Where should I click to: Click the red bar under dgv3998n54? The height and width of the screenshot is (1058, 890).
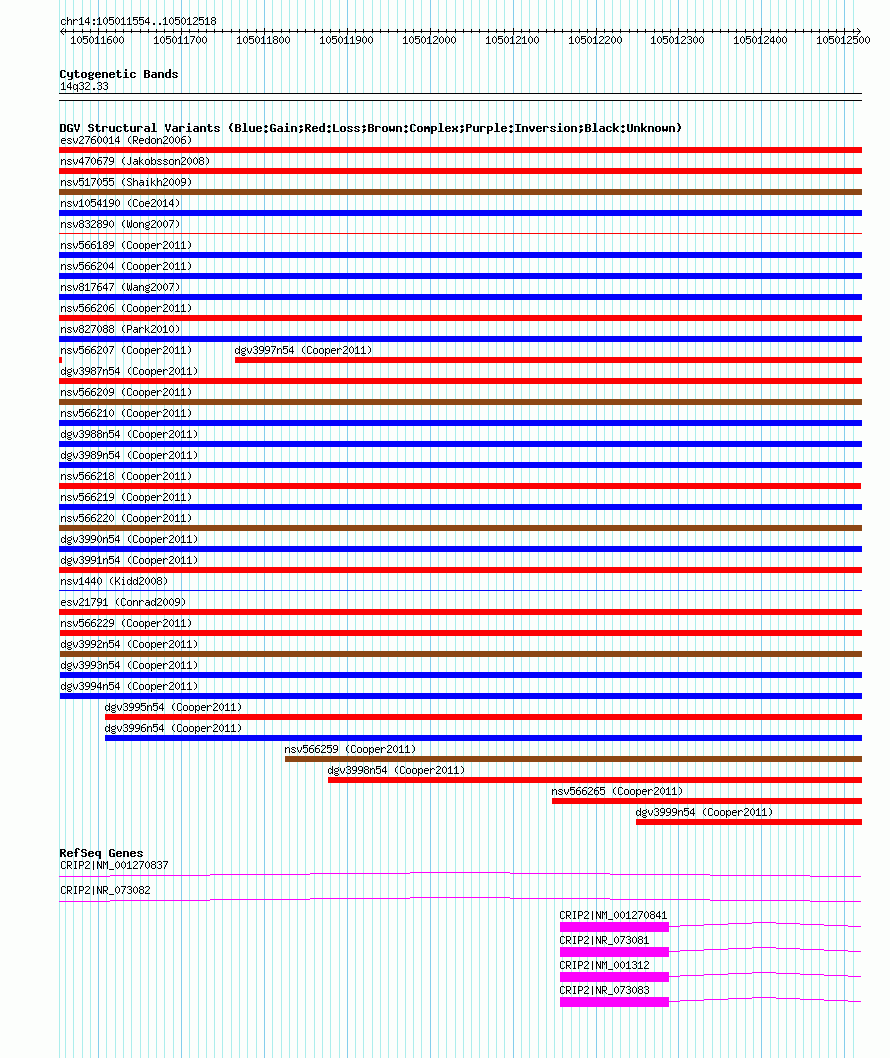pyautogui.click(x=595, y=780)
